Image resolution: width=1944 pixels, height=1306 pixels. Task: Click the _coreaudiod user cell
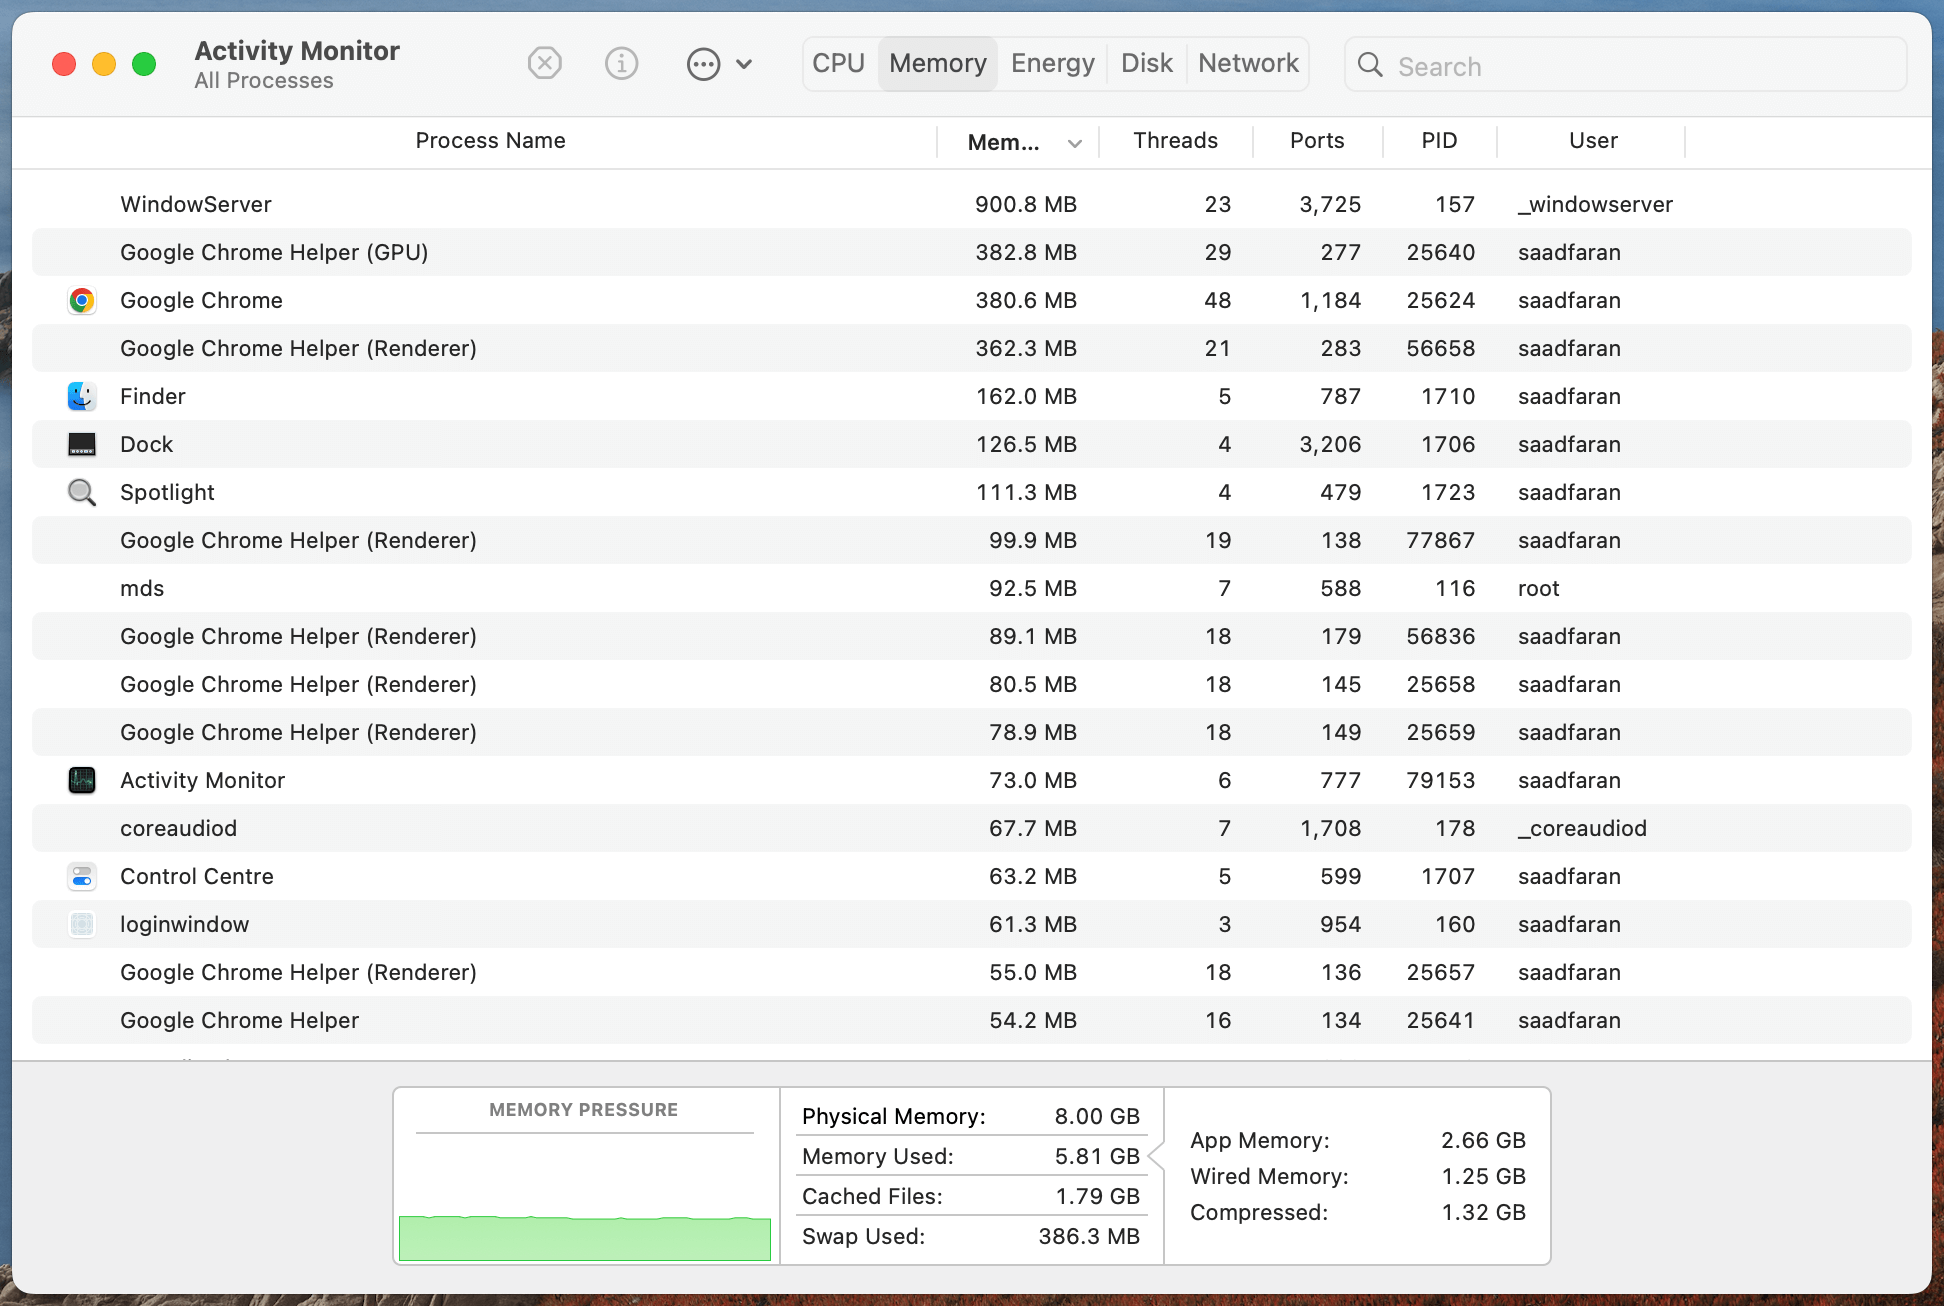[1582, 828]
